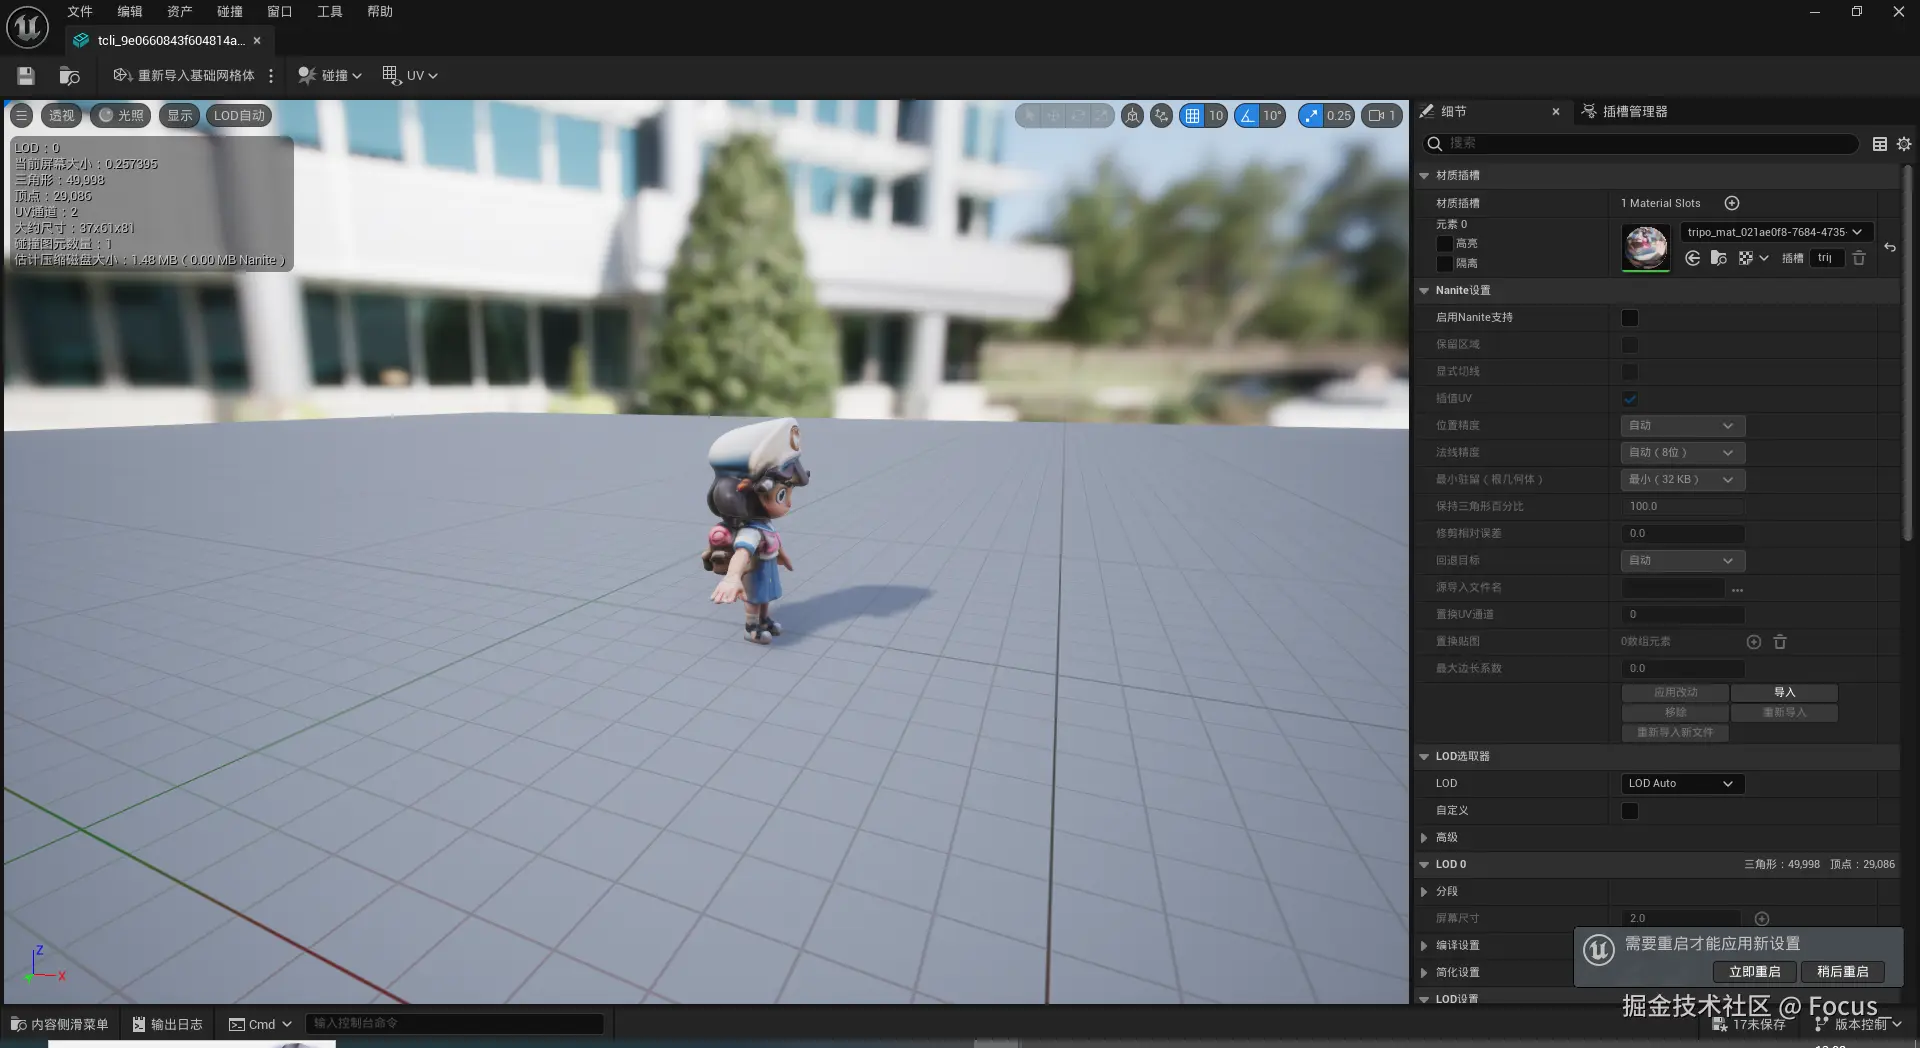Focus the details panel 搜索 search field

point(1640,144)
